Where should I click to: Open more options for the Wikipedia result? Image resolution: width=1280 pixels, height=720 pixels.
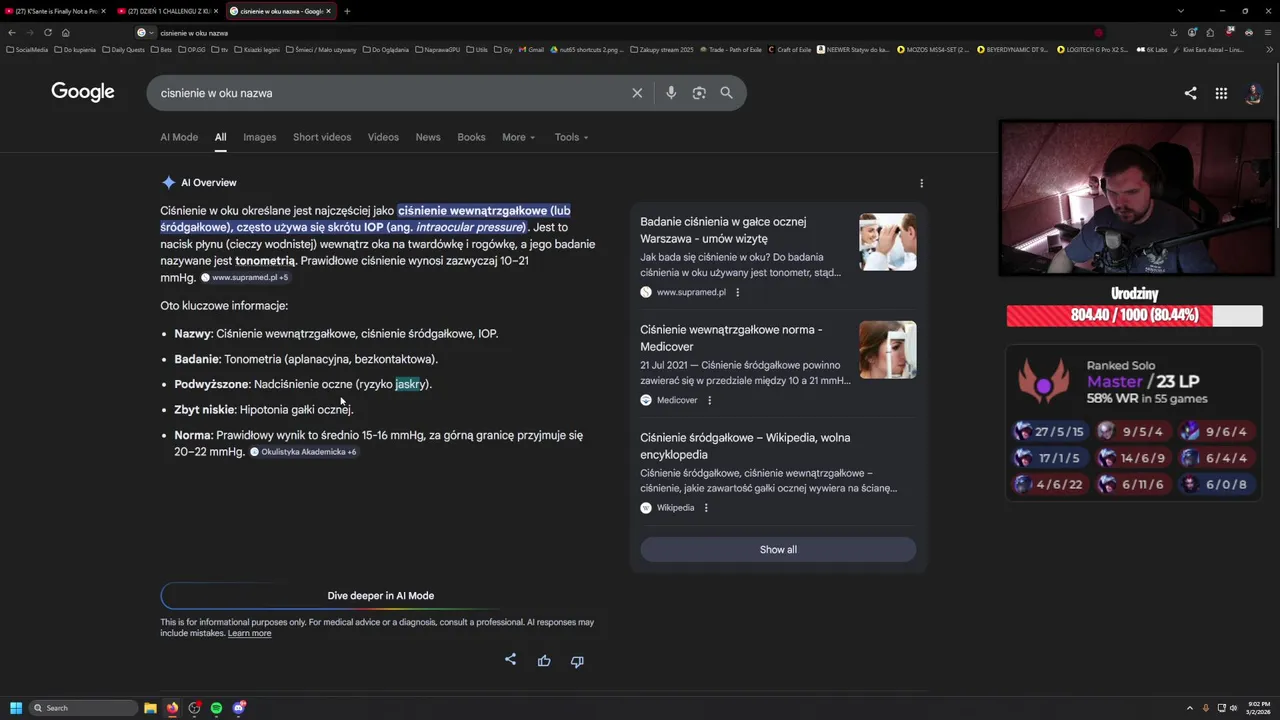click(706, 508)
